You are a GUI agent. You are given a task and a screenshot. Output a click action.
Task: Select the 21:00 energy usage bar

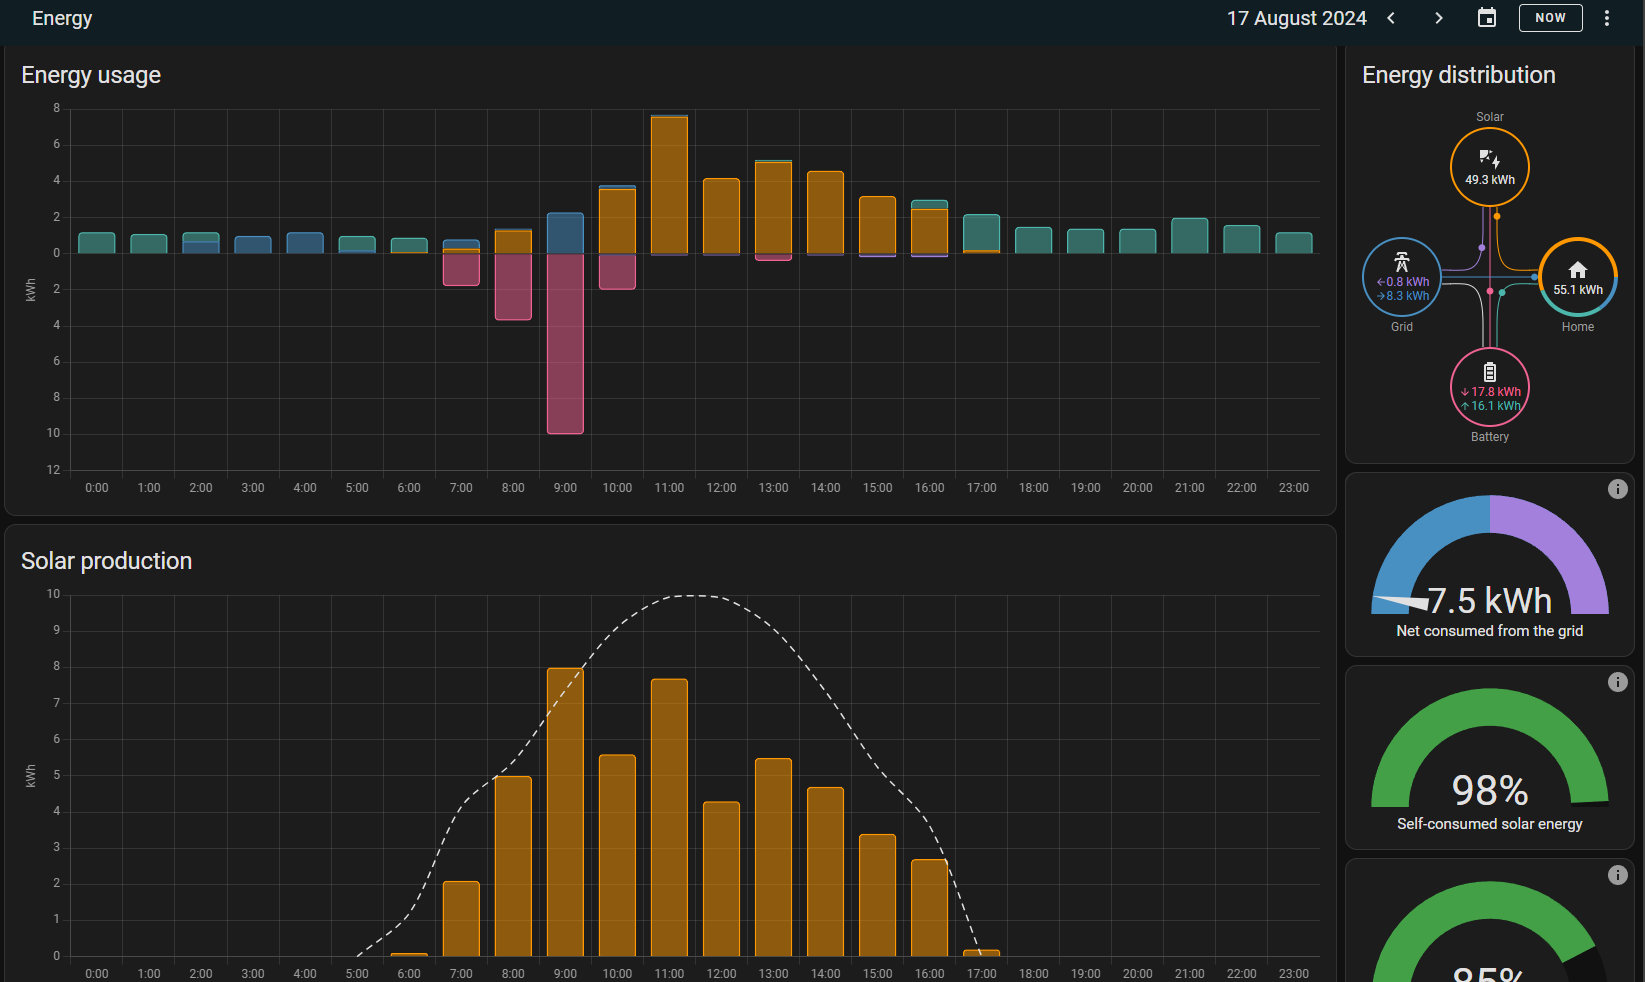(x=1190, y=236)
